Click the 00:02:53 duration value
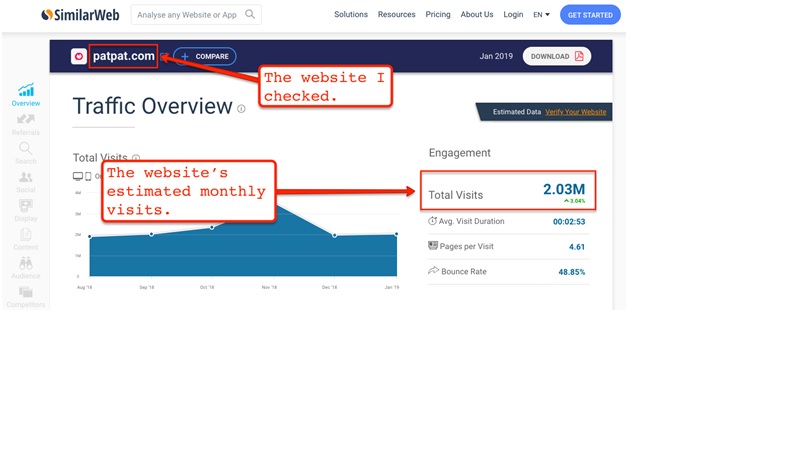 pos(569,221)
